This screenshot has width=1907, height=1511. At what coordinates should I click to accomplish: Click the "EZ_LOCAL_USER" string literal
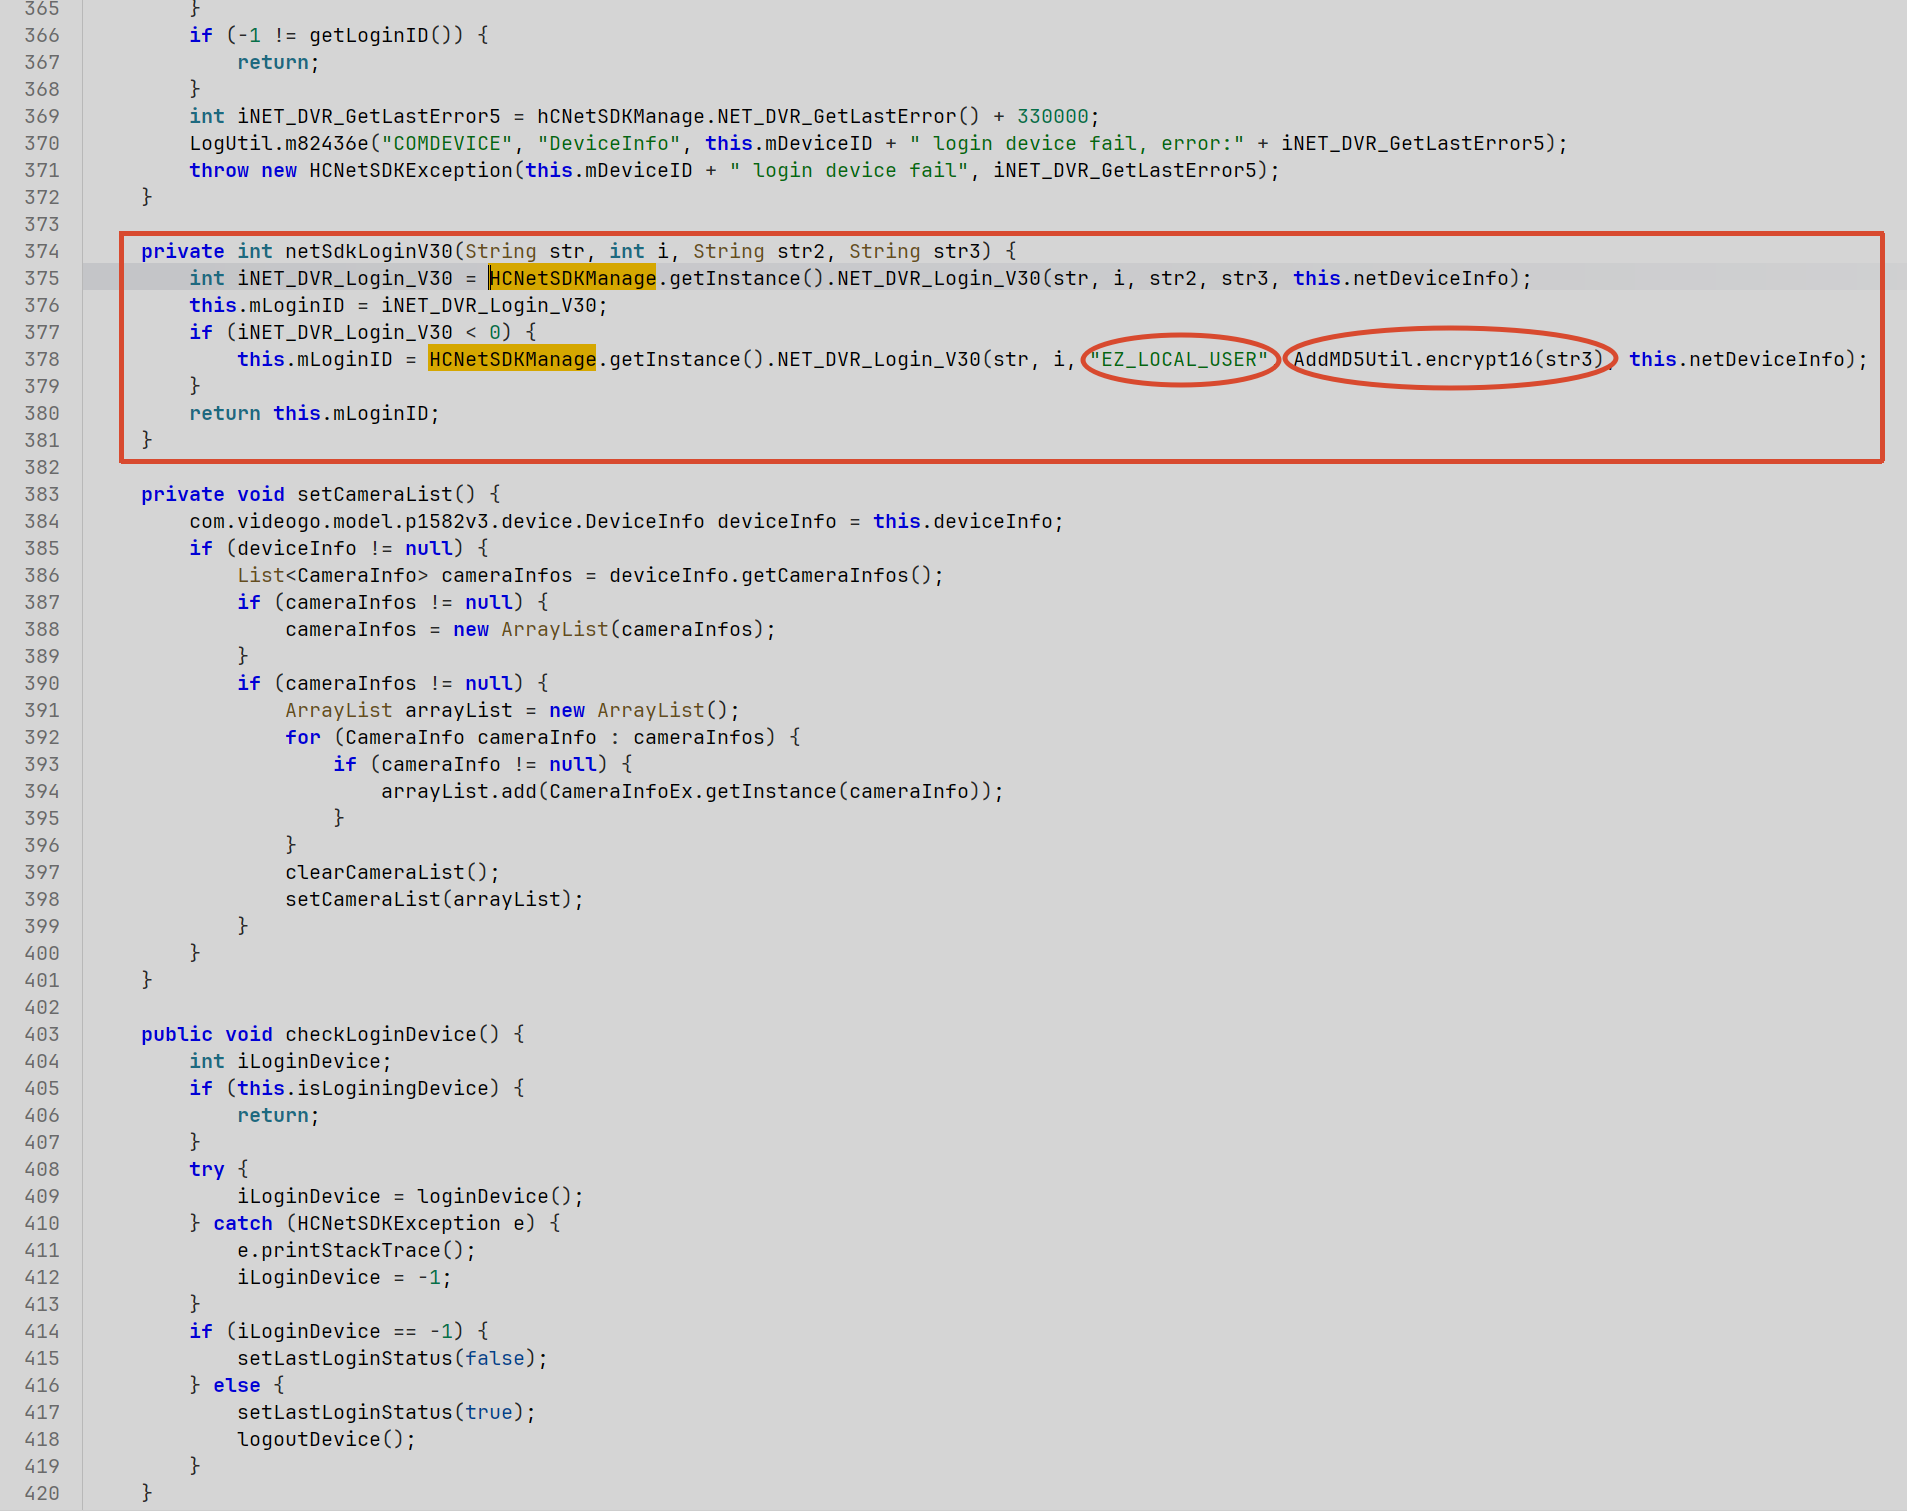point(1179,359)
